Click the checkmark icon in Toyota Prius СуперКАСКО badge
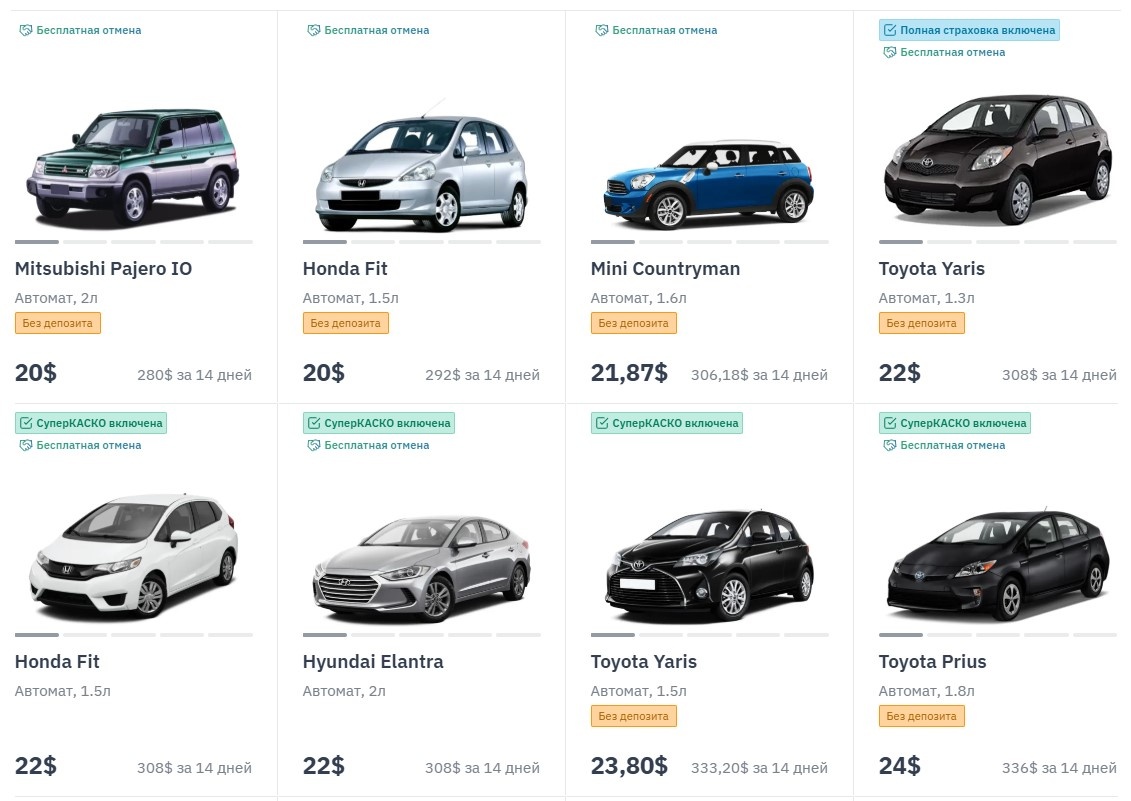Screen dimensions: 1131x801 [890, 423]
